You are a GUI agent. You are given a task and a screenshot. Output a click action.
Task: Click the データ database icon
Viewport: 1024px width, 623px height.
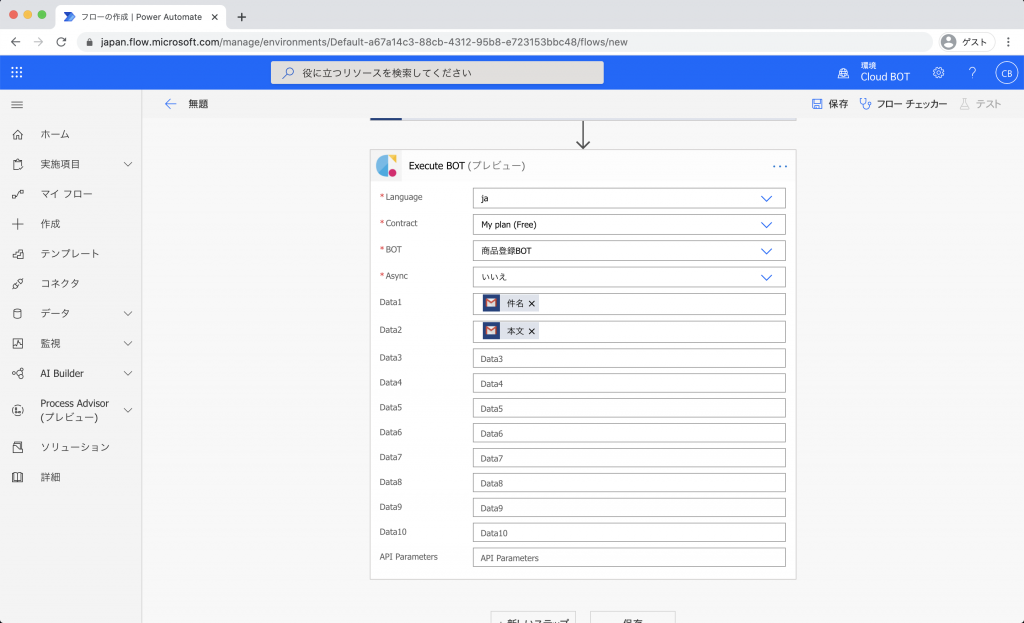[x=18, y=313]
